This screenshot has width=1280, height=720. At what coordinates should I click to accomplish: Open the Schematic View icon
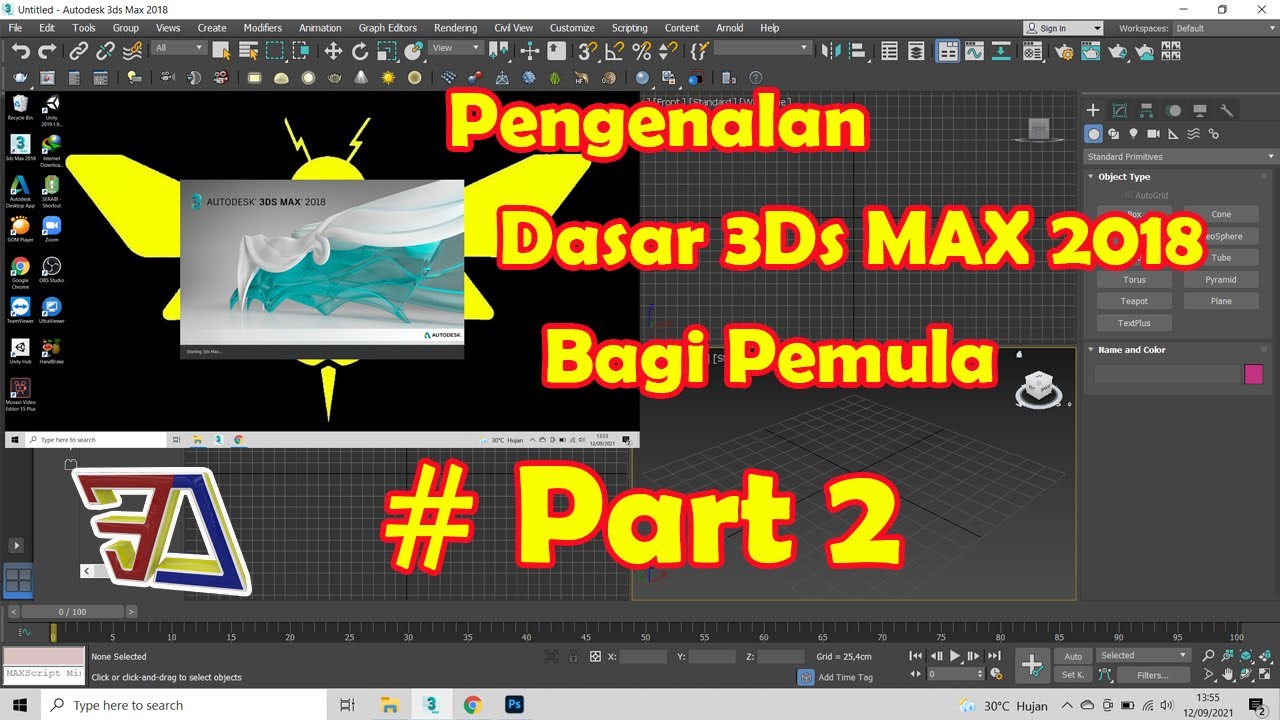(x=1002, y=50)
